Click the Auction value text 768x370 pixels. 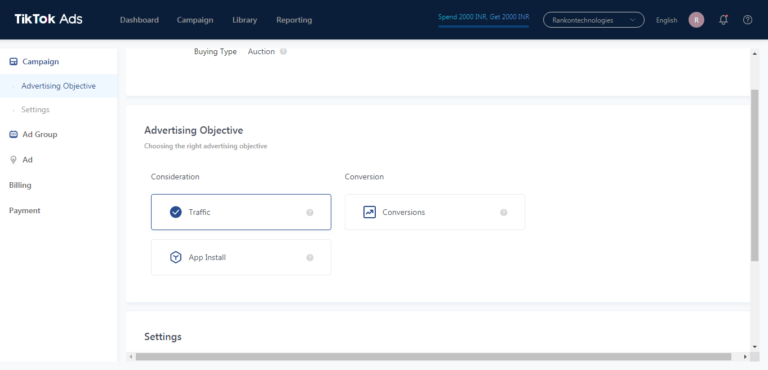coord(261,51)
